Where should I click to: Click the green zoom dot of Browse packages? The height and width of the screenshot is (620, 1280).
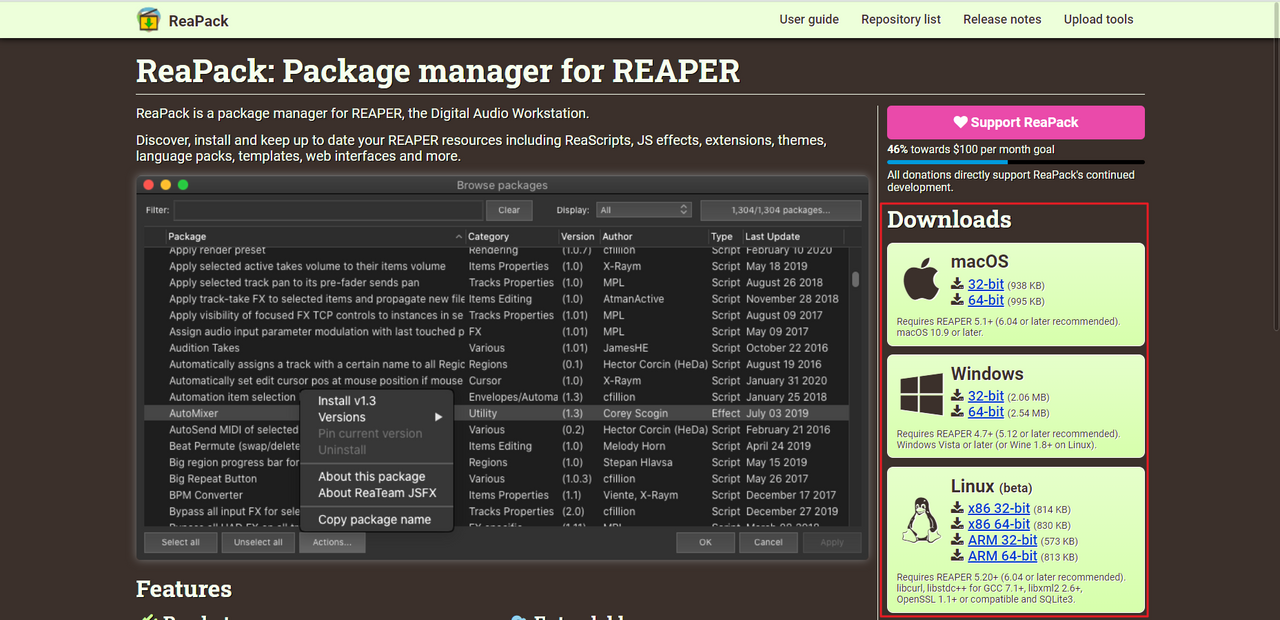[183, 185]
